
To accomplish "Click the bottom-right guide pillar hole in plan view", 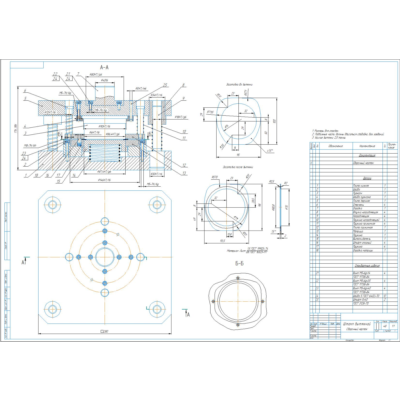I will coord(157,309).
